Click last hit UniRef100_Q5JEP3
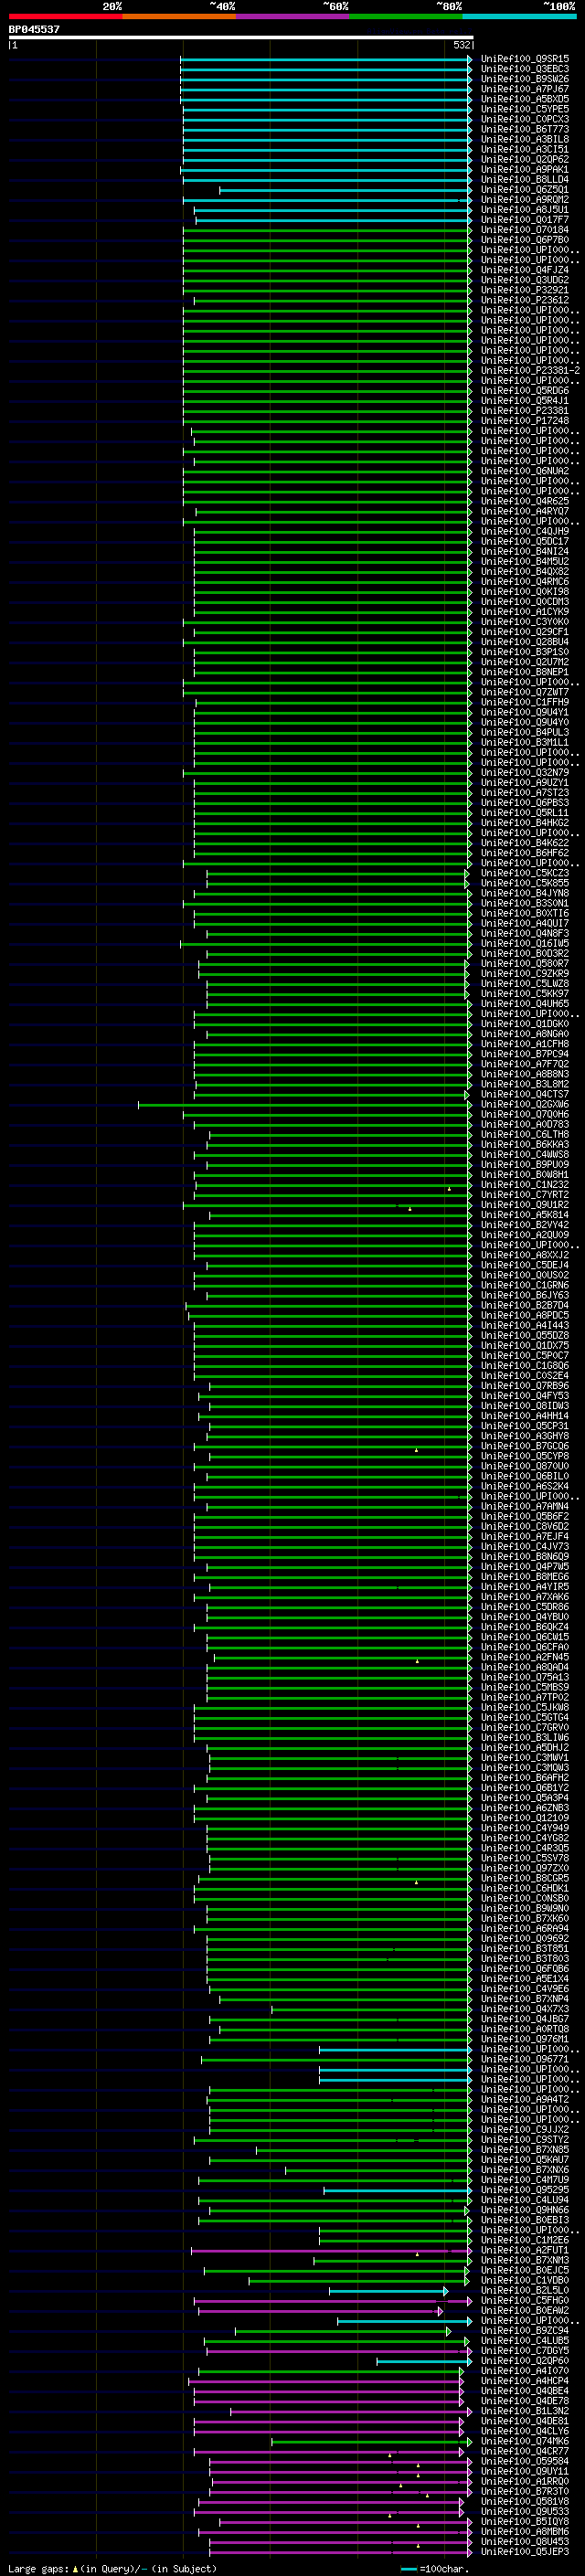Image resolution: width=585 pixels, height=2576 pixels. [x=524, y=2551]
